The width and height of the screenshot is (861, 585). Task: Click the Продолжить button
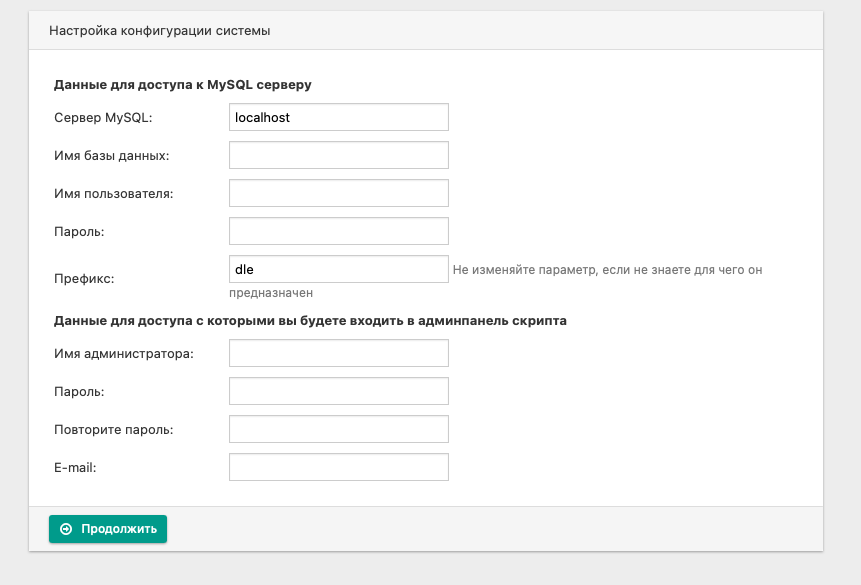click(x=108, y=529)
